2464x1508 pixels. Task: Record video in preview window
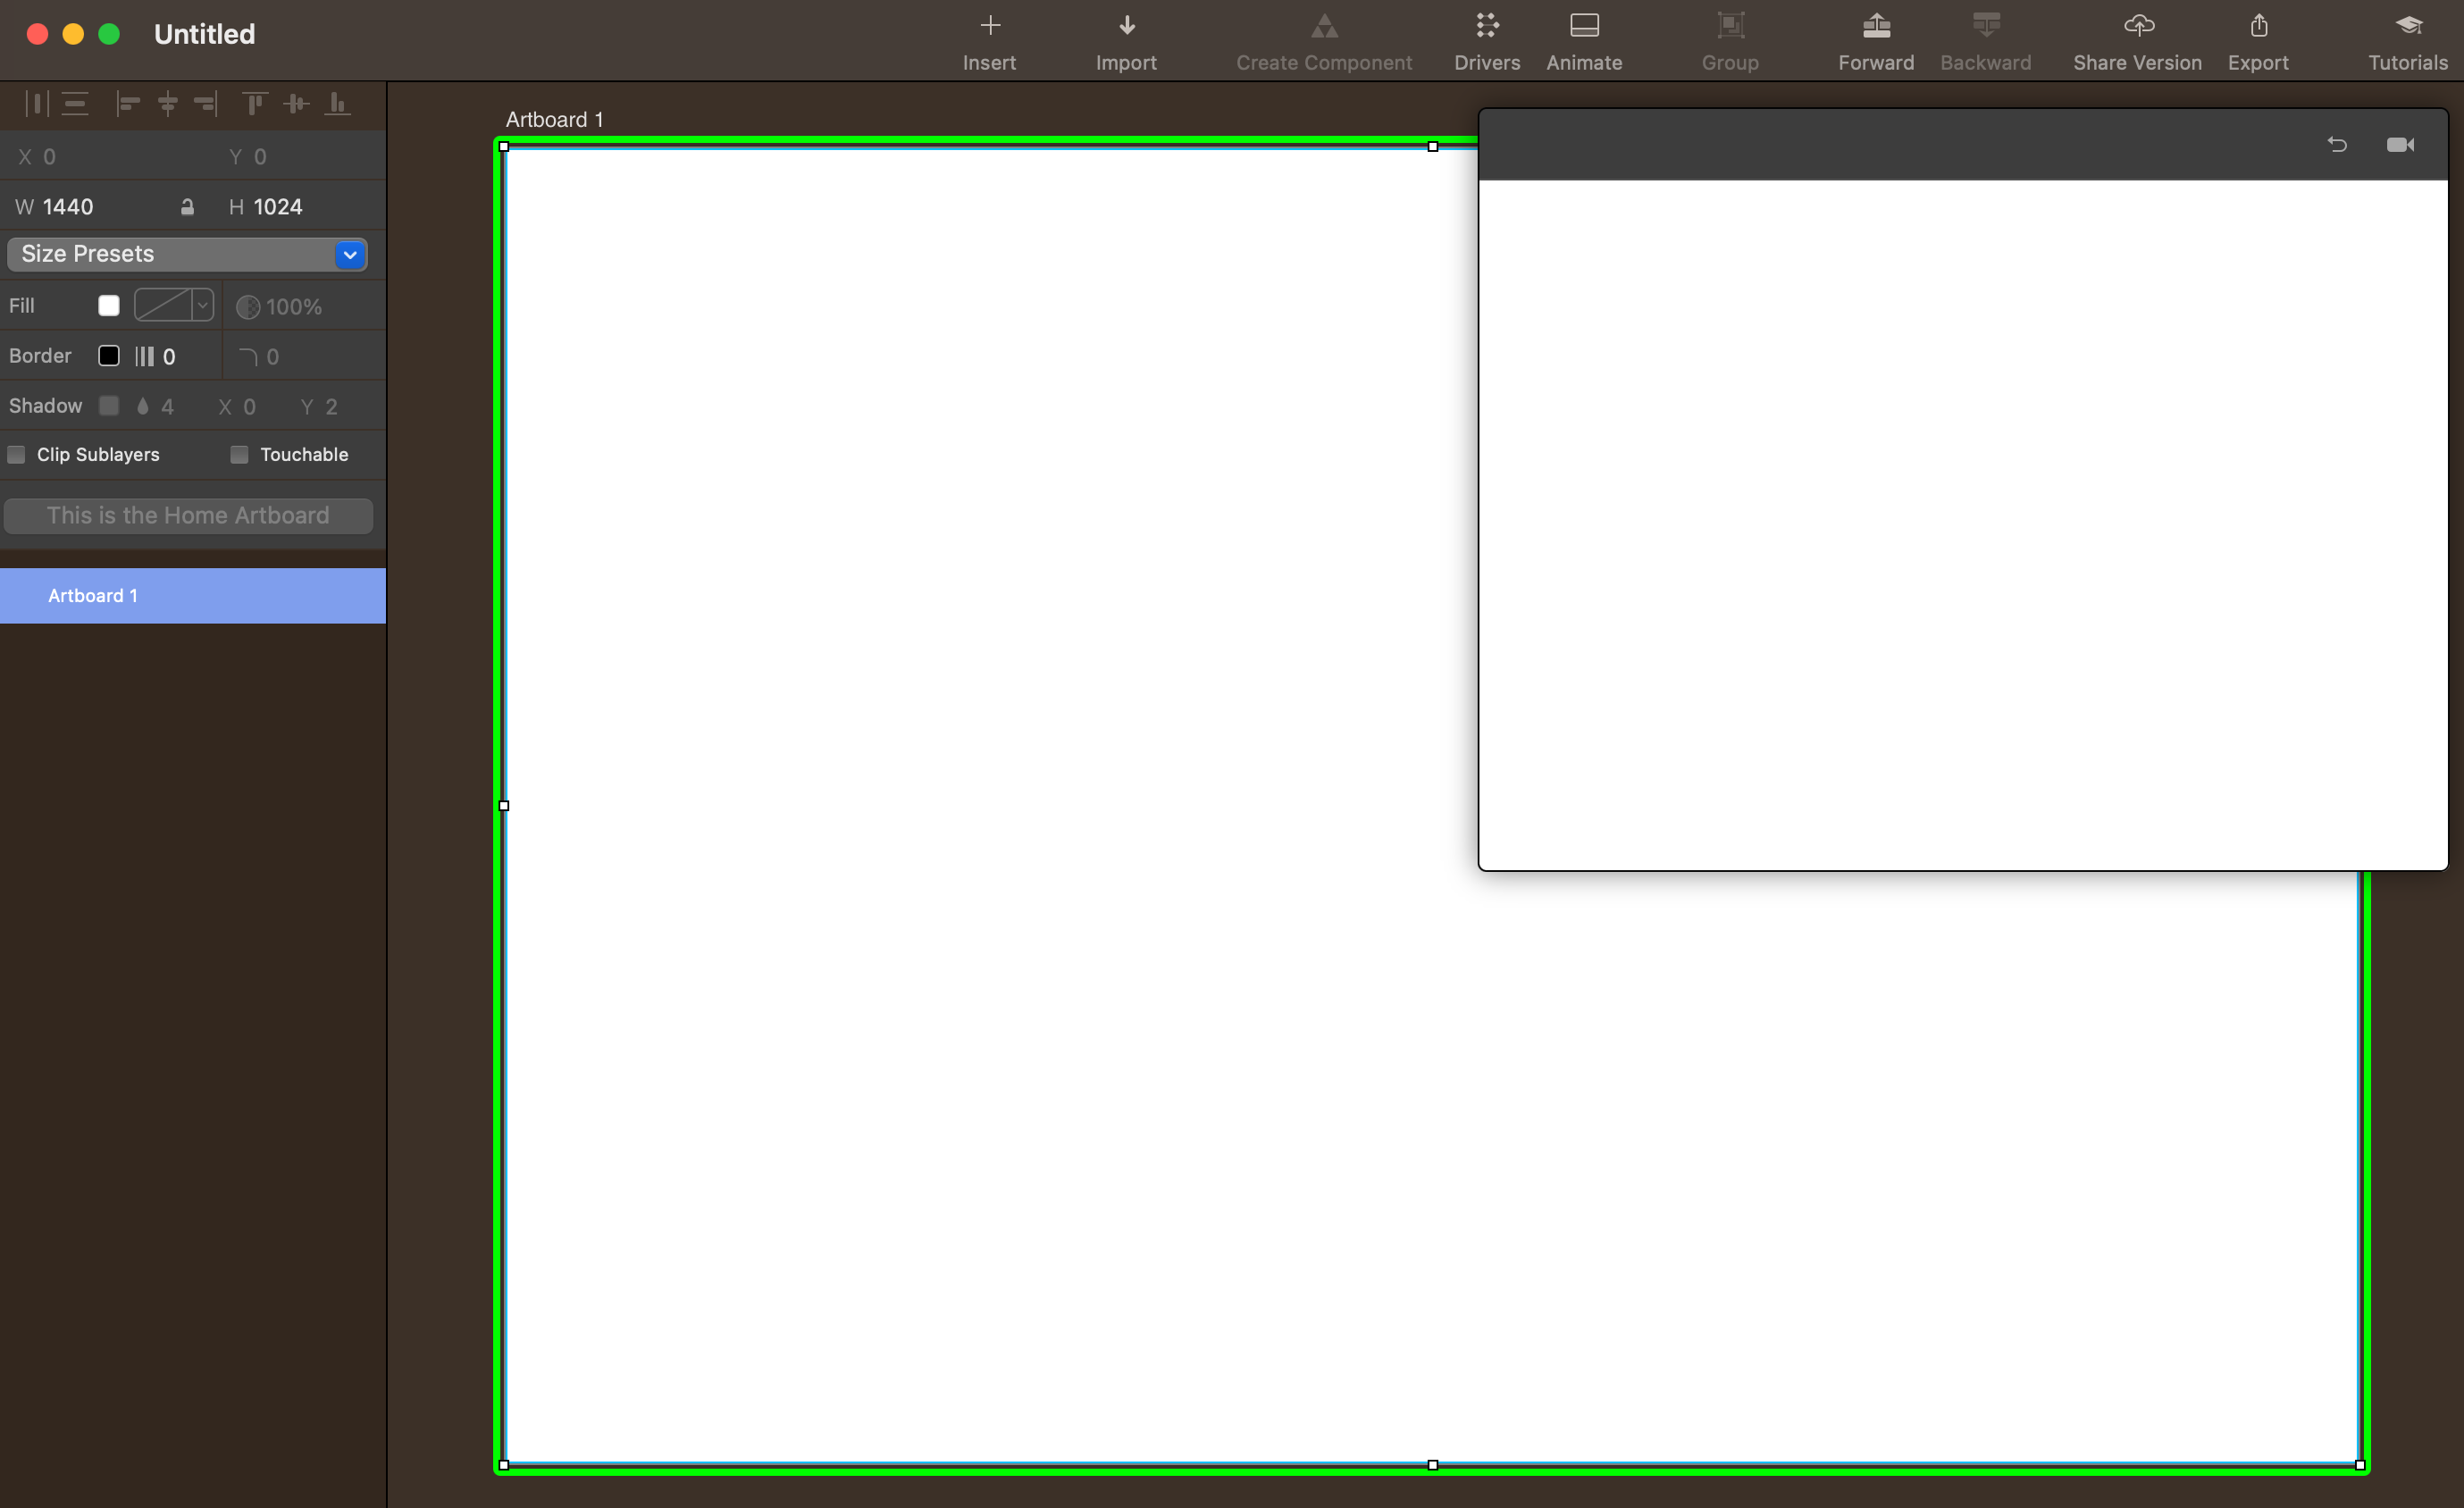2400,145
